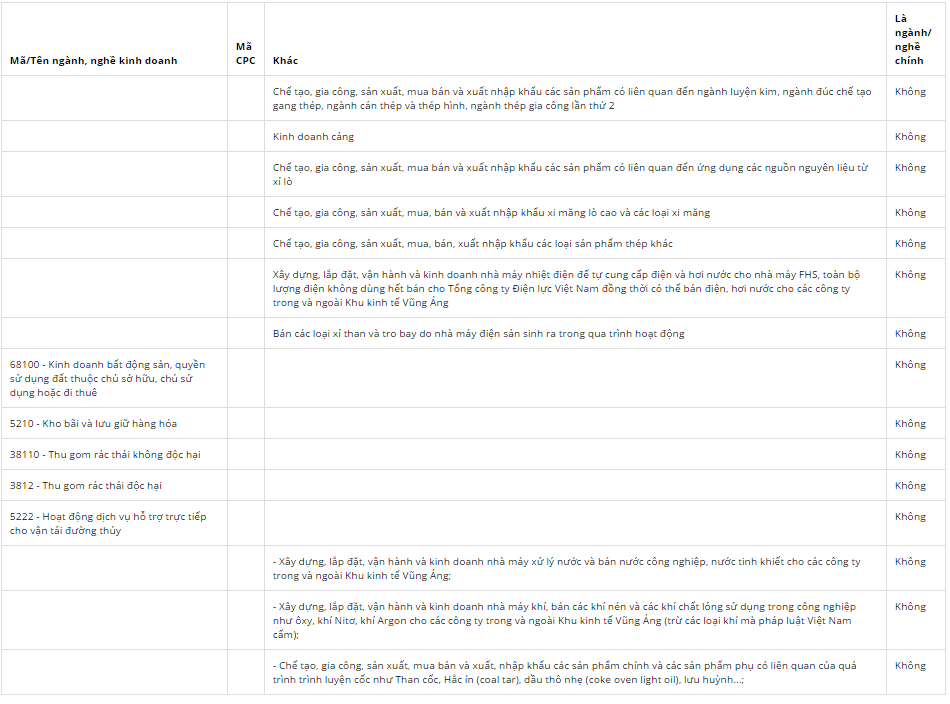Click the "5222 - Hoạt động dịch vụ hỗ trợ" entry
Screen dimensions: 950x704
point(108,523)
